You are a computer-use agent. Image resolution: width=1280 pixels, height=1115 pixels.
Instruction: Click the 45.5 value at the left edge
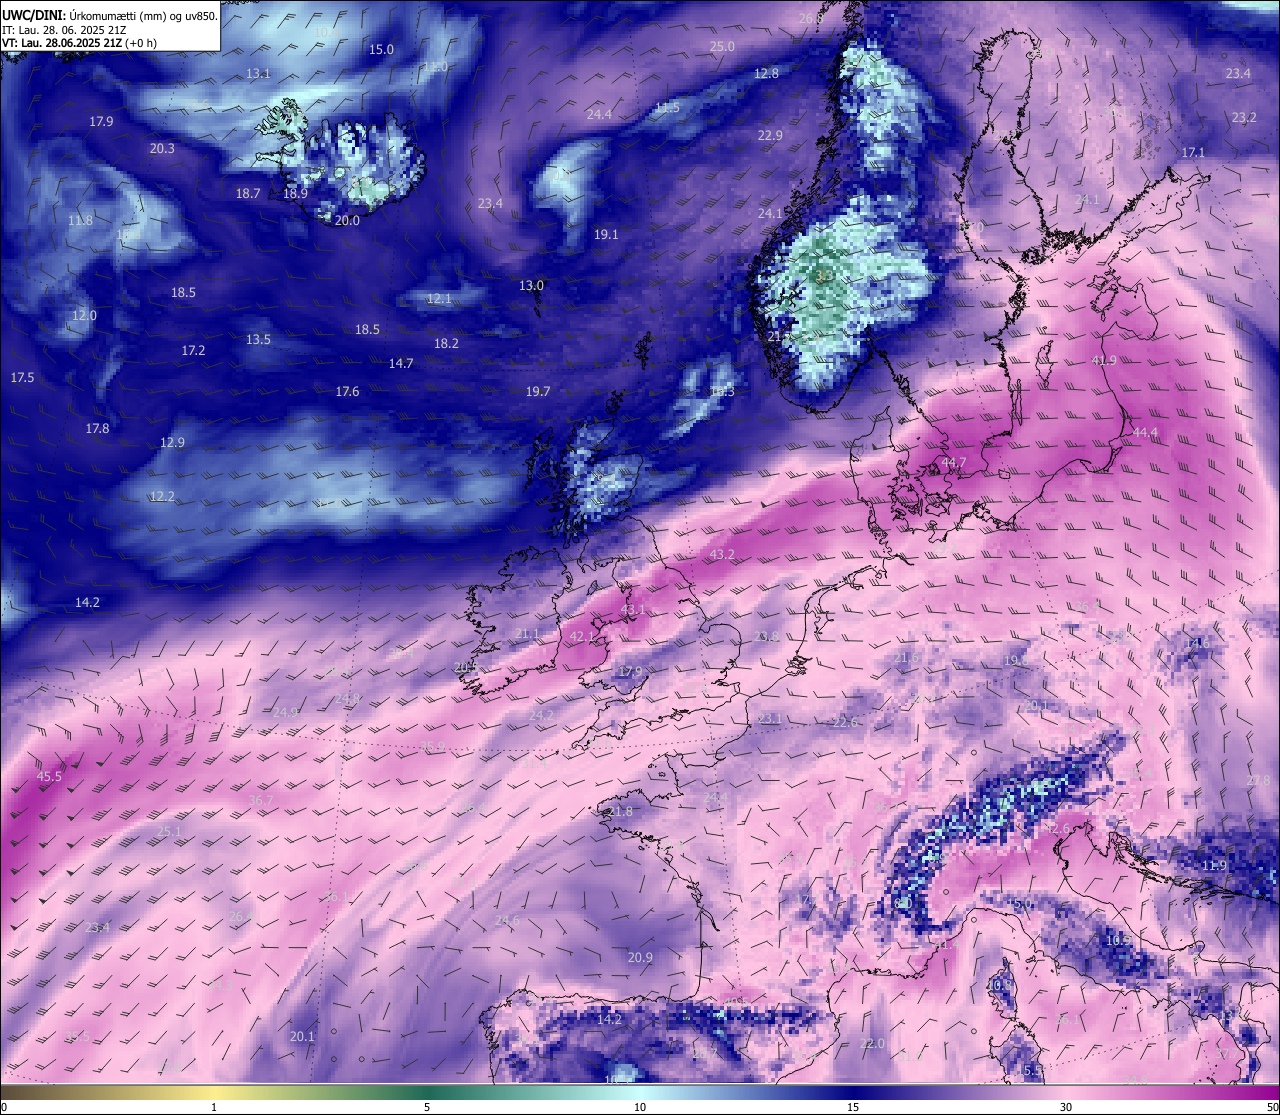pos(49,776)
